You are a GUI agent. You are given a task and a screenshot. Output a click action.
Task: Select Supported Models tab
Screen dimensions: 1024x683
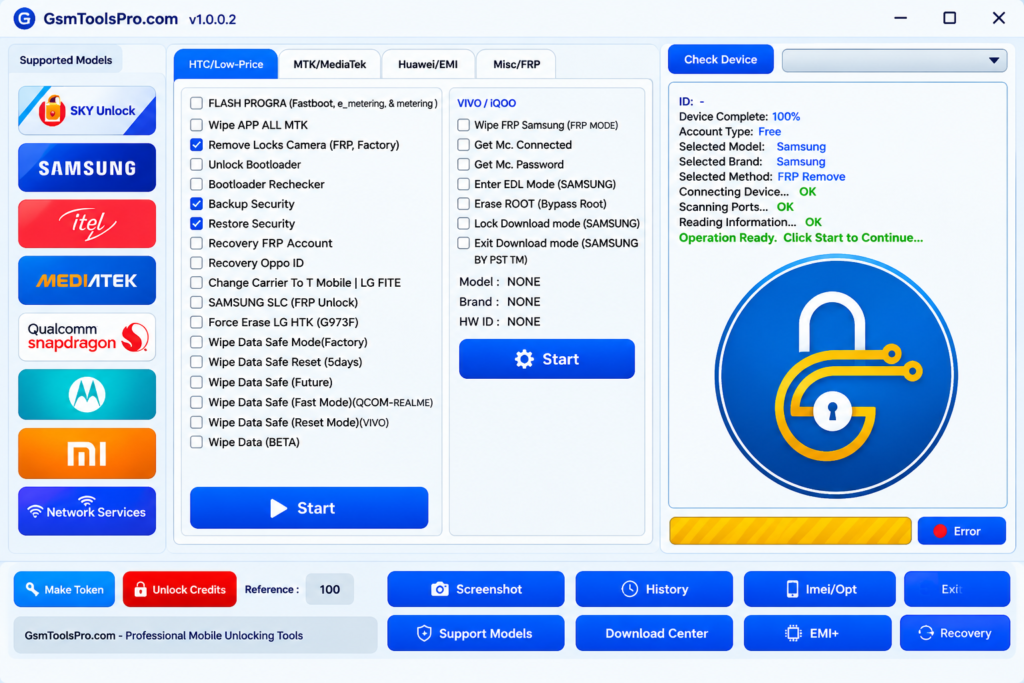coord(65,60)
